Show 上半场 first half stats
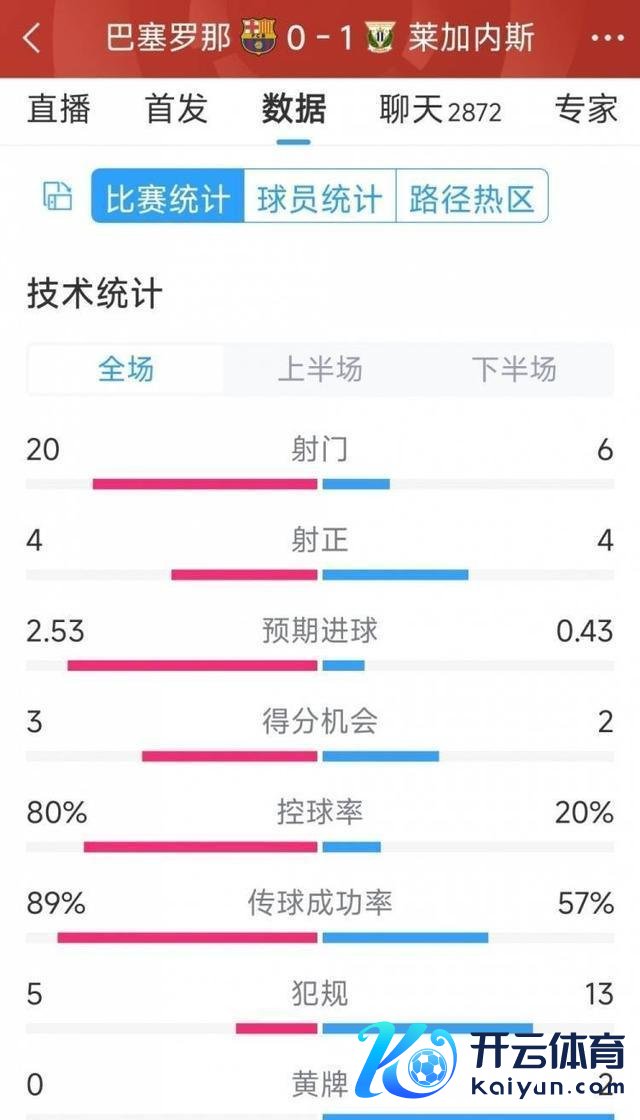This screenshot has height=1120, width=640. 320,370
